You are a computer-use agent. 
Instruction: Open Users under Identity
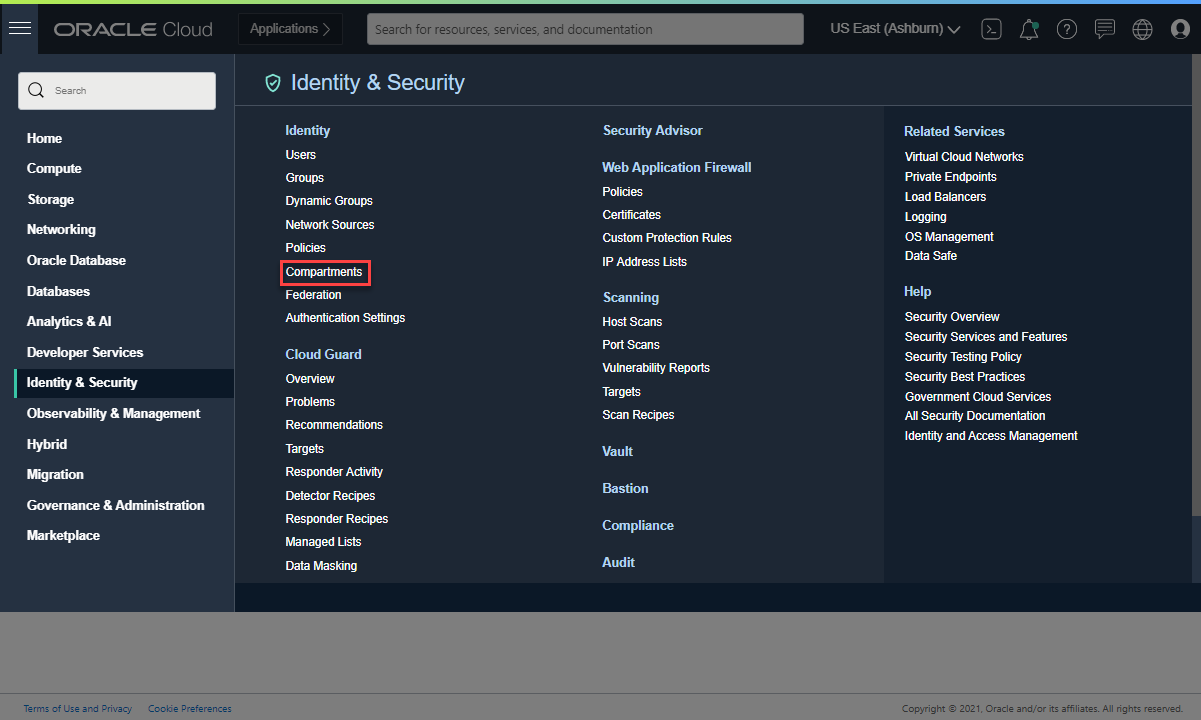pos(301,155)
